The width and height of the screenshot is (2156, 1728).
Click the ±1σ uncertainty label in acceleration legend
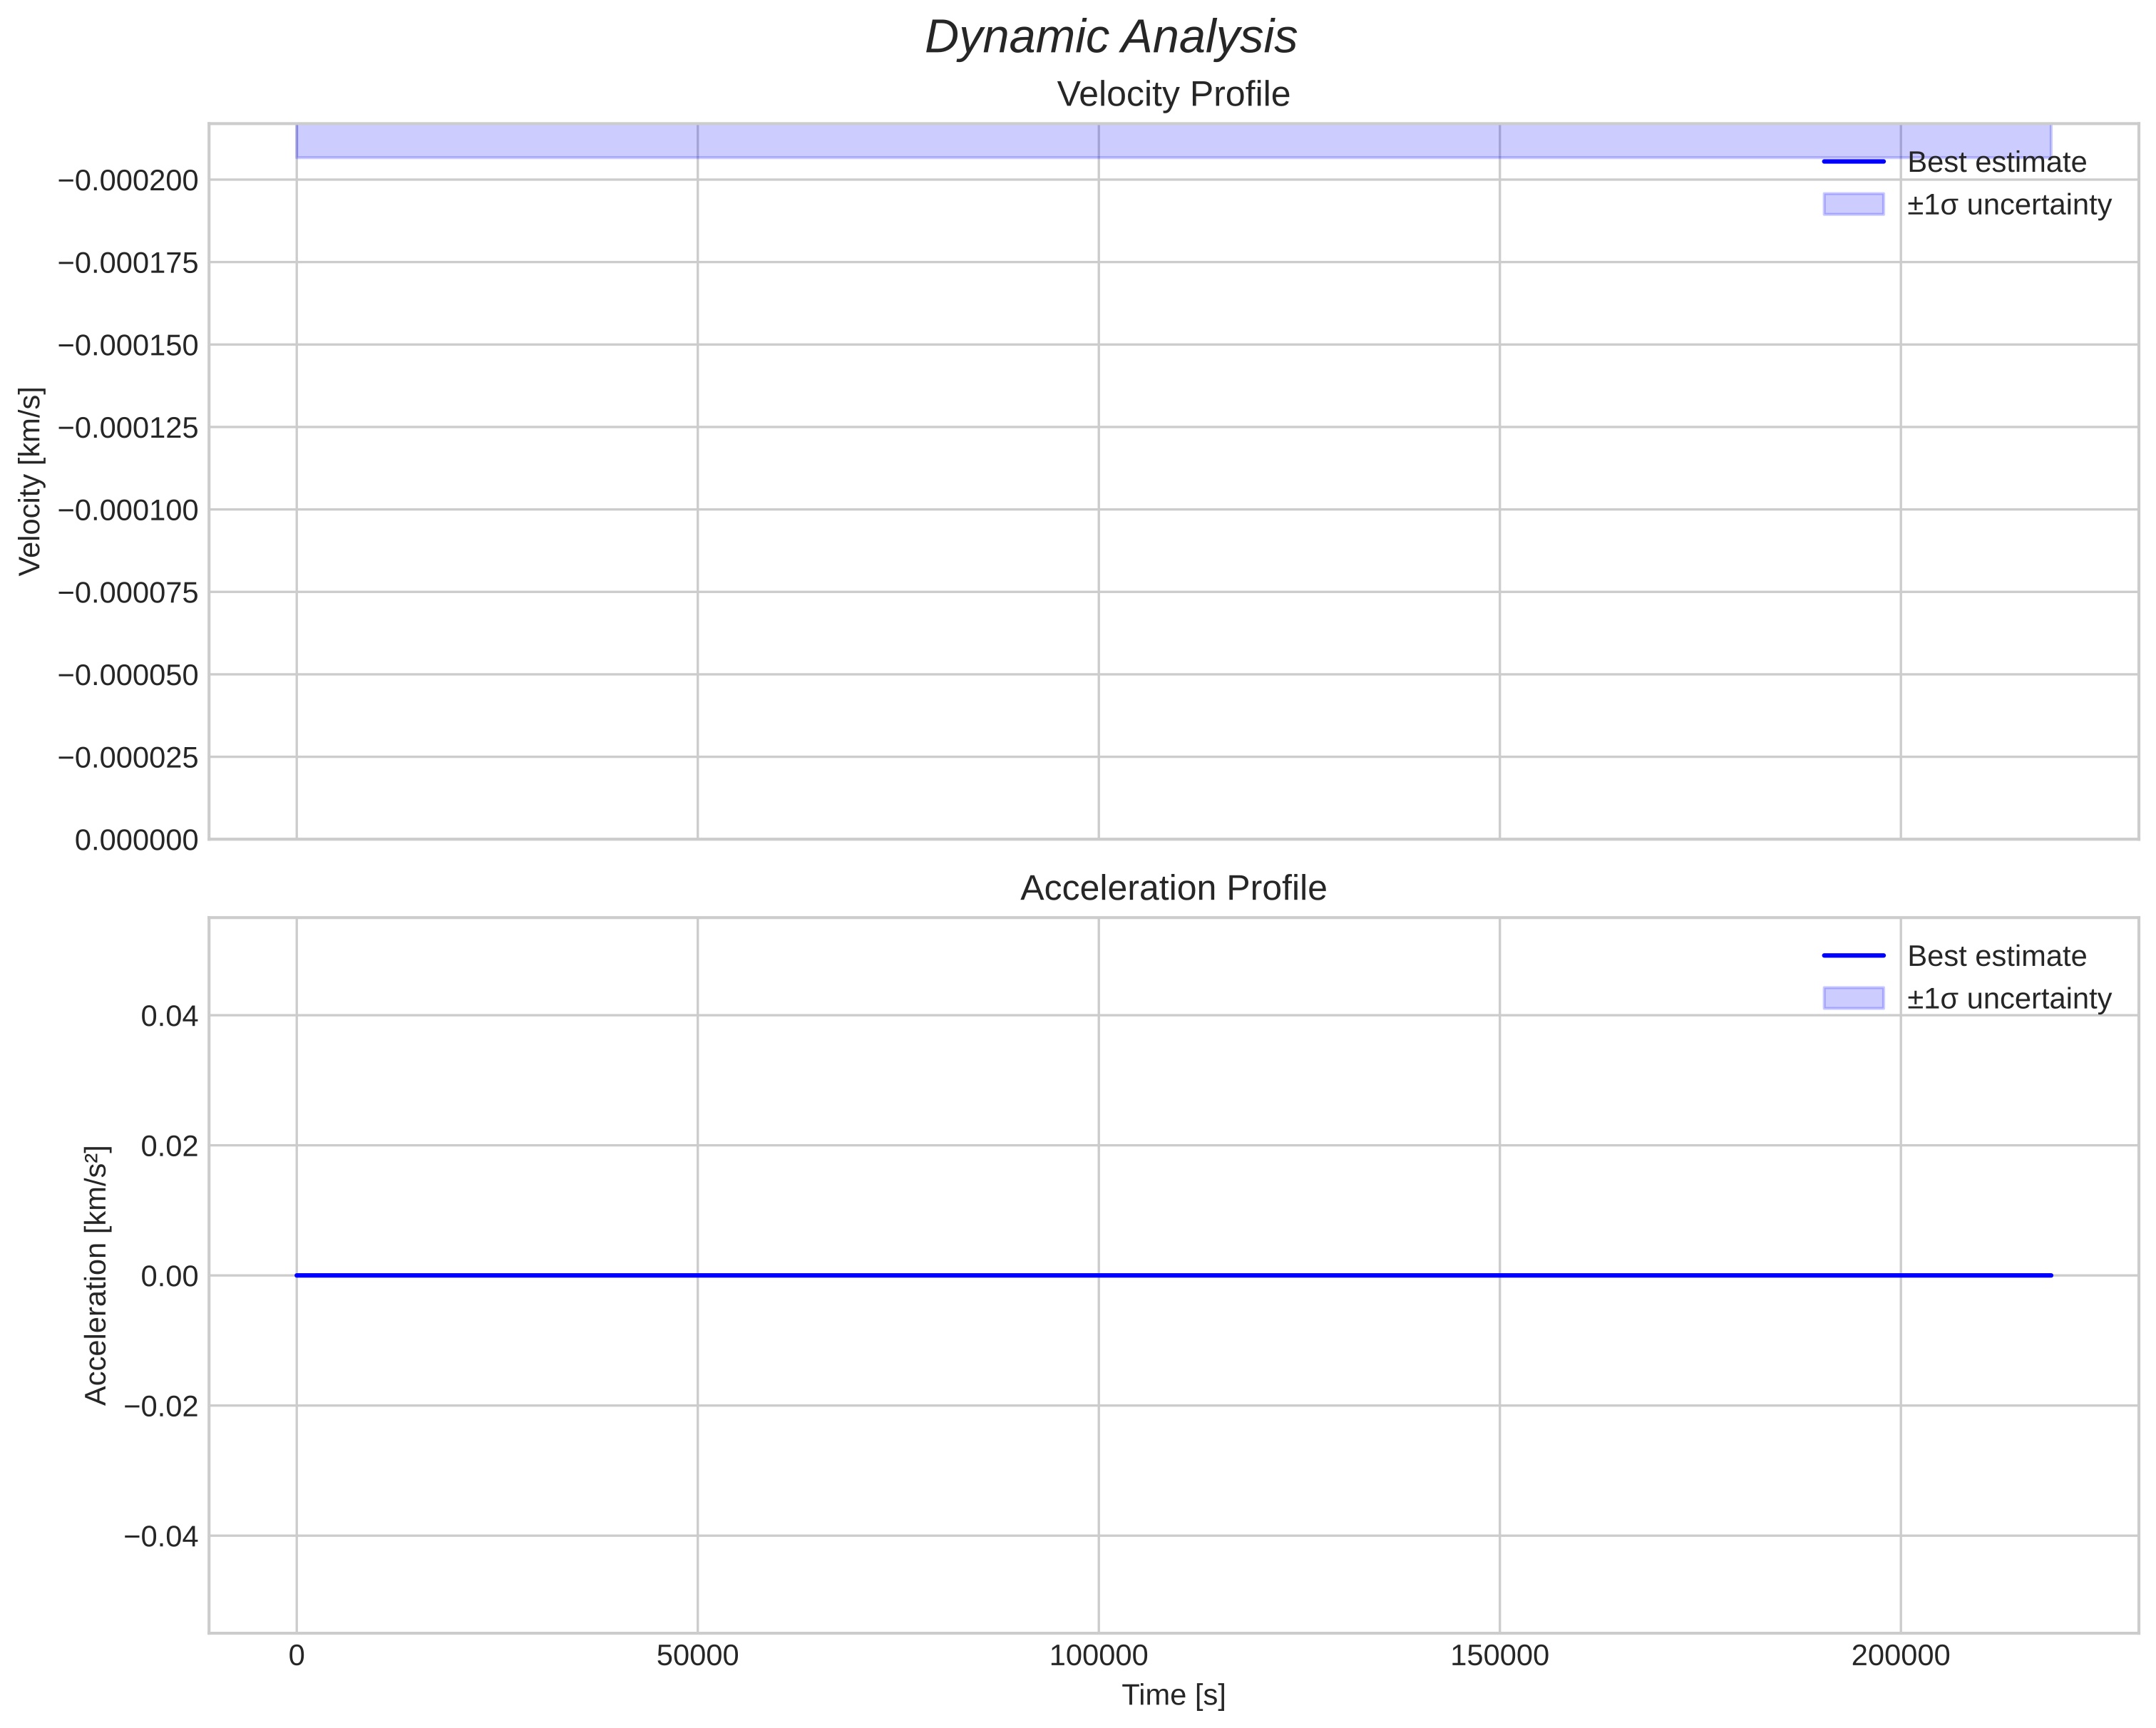(x=2008, y=999)
